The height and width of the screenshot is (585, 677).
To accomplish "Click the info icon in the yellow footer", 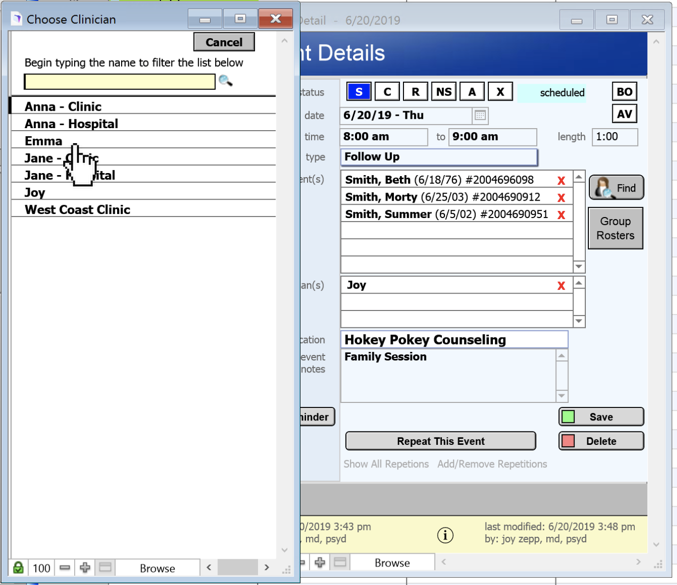I will 446,535.
